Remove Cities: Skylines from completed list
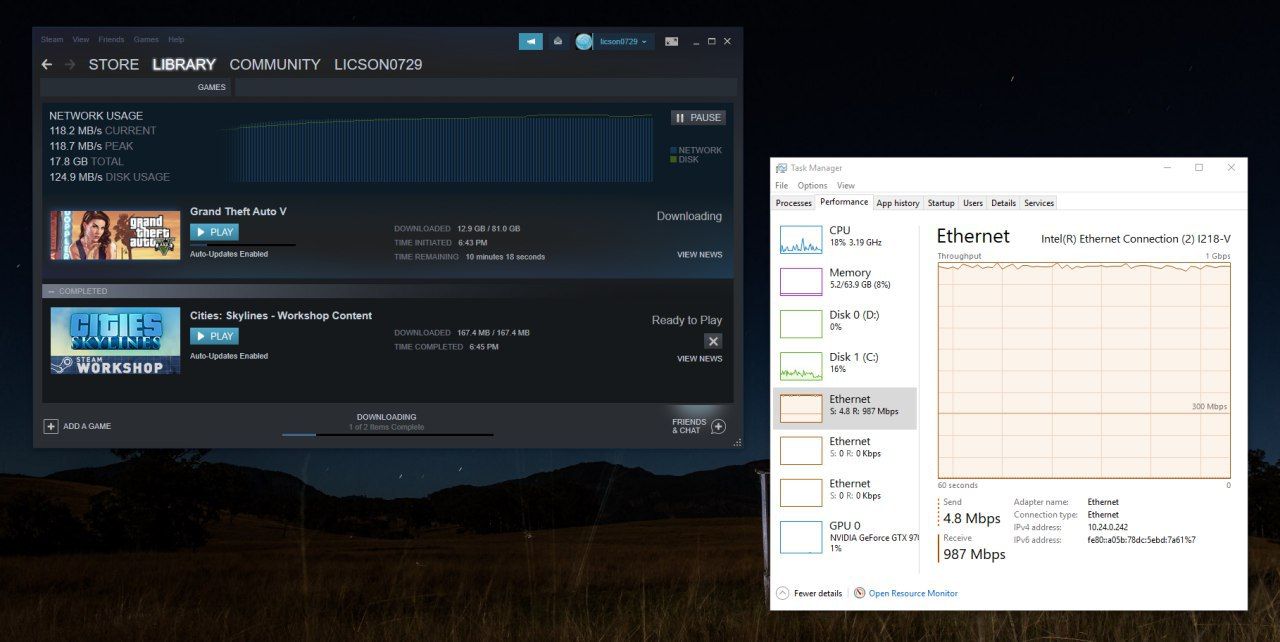This screenshot has height=642, width=1280. point(713,341)
